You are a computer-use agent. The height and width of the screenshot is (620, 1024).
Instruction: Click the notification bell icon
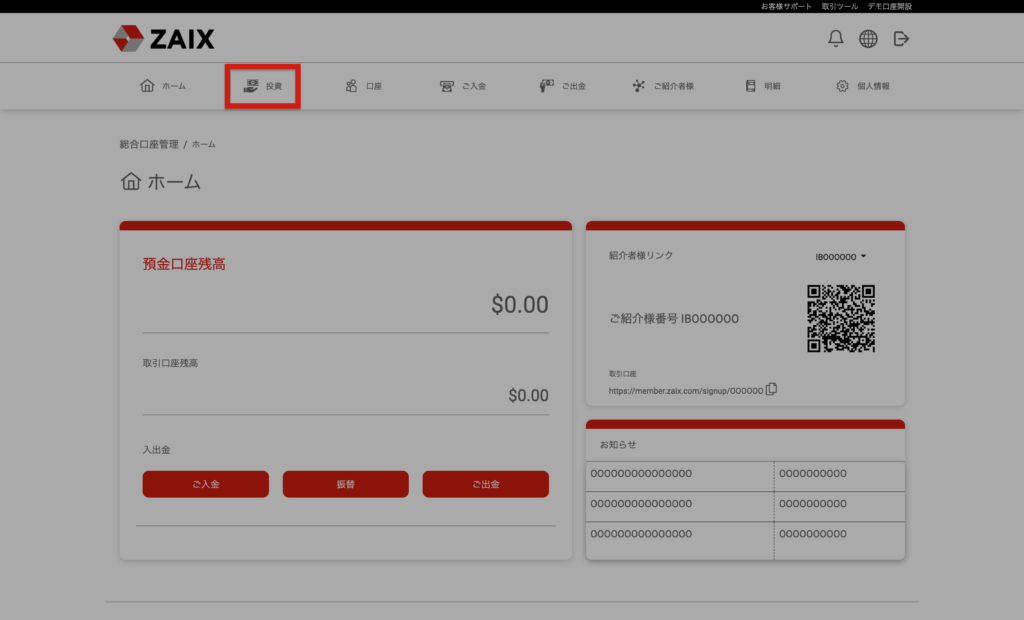(836, 39)
